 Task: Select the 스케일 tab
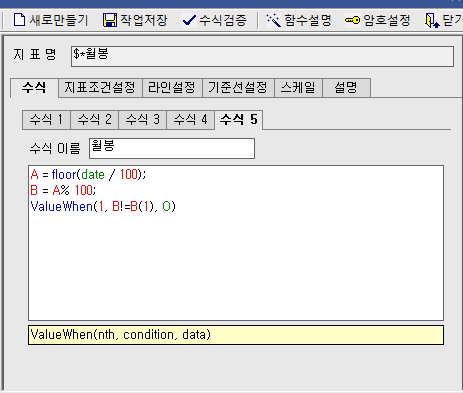coord(298,88)
